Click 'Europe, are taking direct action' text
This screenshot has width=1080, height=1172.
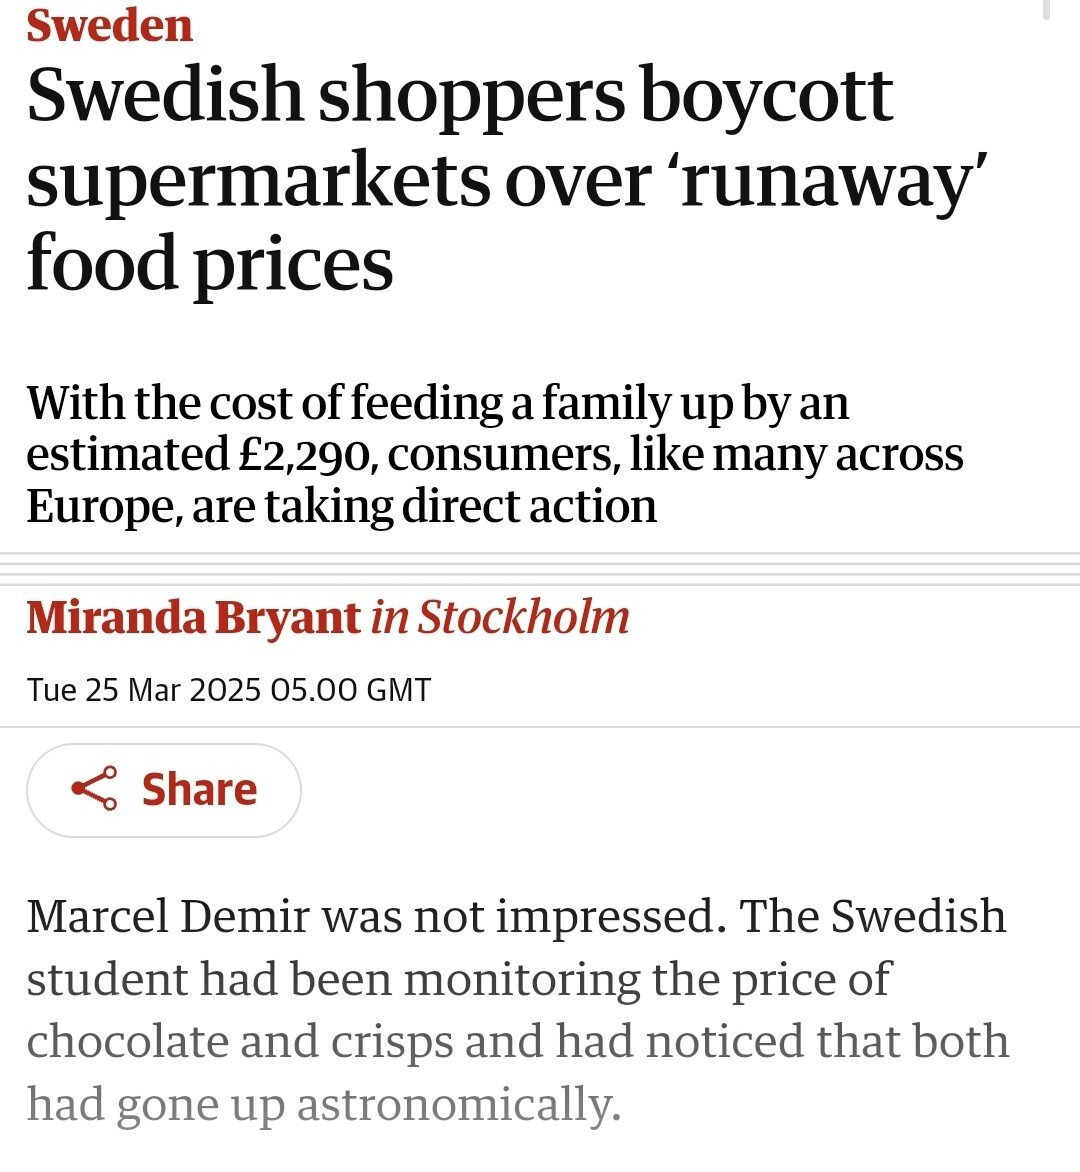coord(341,506)
